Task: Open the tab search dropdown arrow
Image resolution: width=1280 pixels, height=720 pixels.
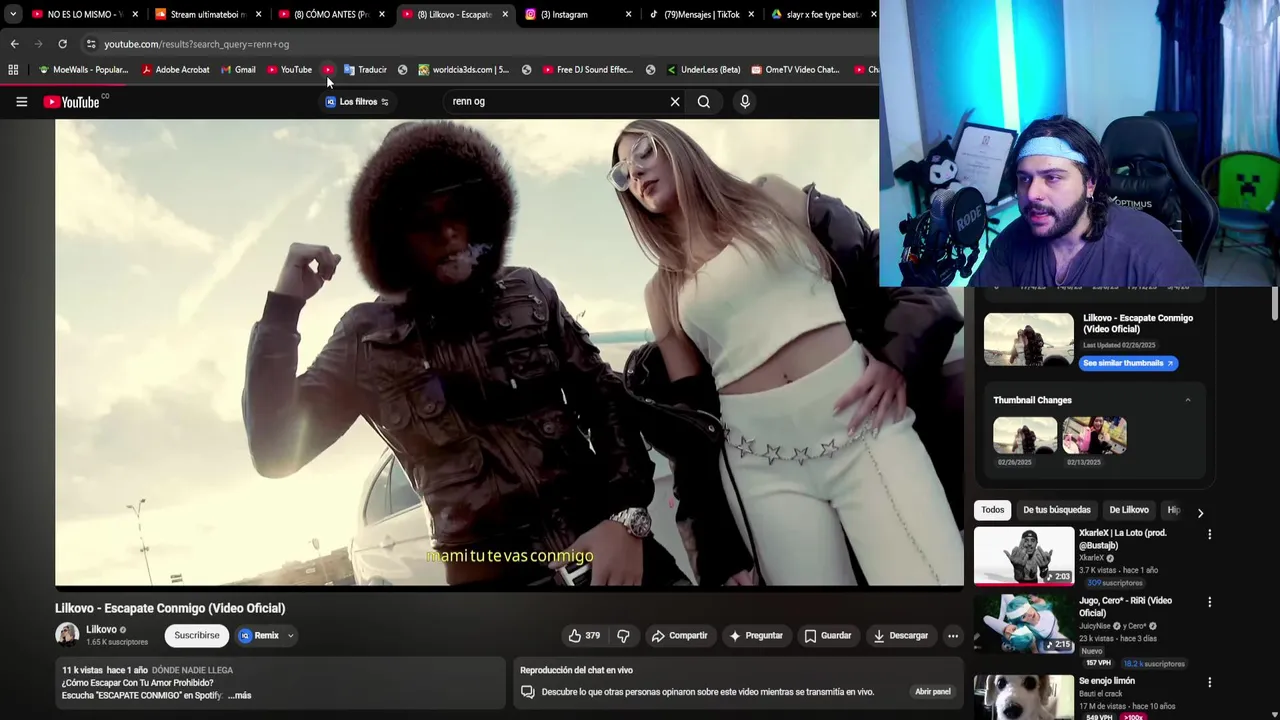Action: coord(12,14)
